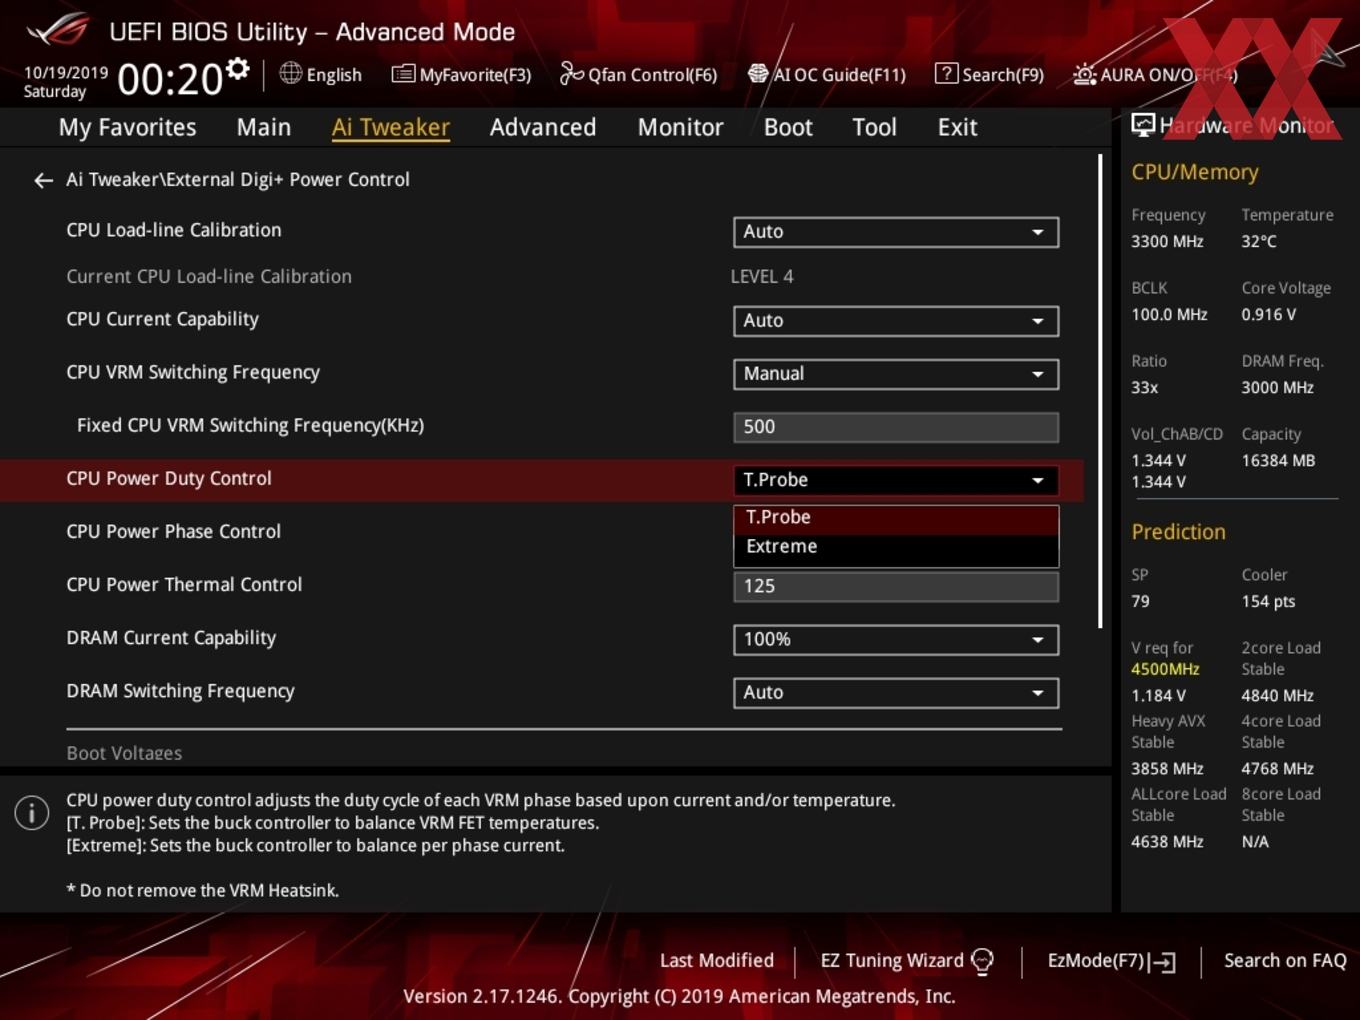The height and width of the screenshot is (1020, 1360).
Task: Click the MyFavorite list icon
Action: click(403, 74)
